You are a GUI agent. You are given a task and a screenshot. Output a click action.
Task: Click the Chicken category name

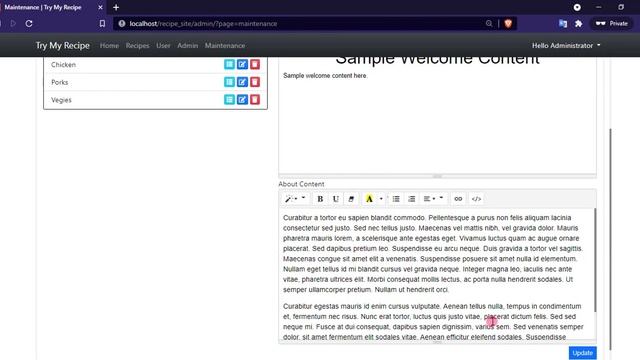click(x=63, y=64)
